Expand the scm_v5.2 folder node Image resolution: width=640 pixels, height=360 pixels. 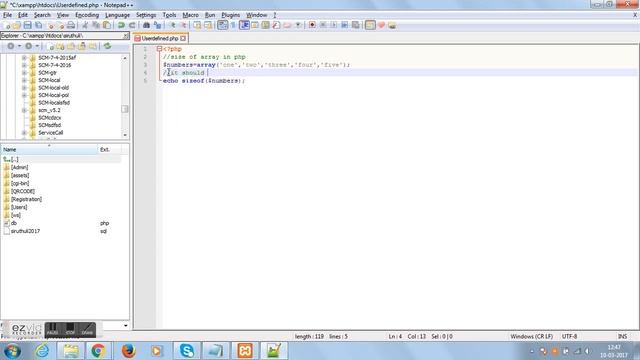click(24, 110)
